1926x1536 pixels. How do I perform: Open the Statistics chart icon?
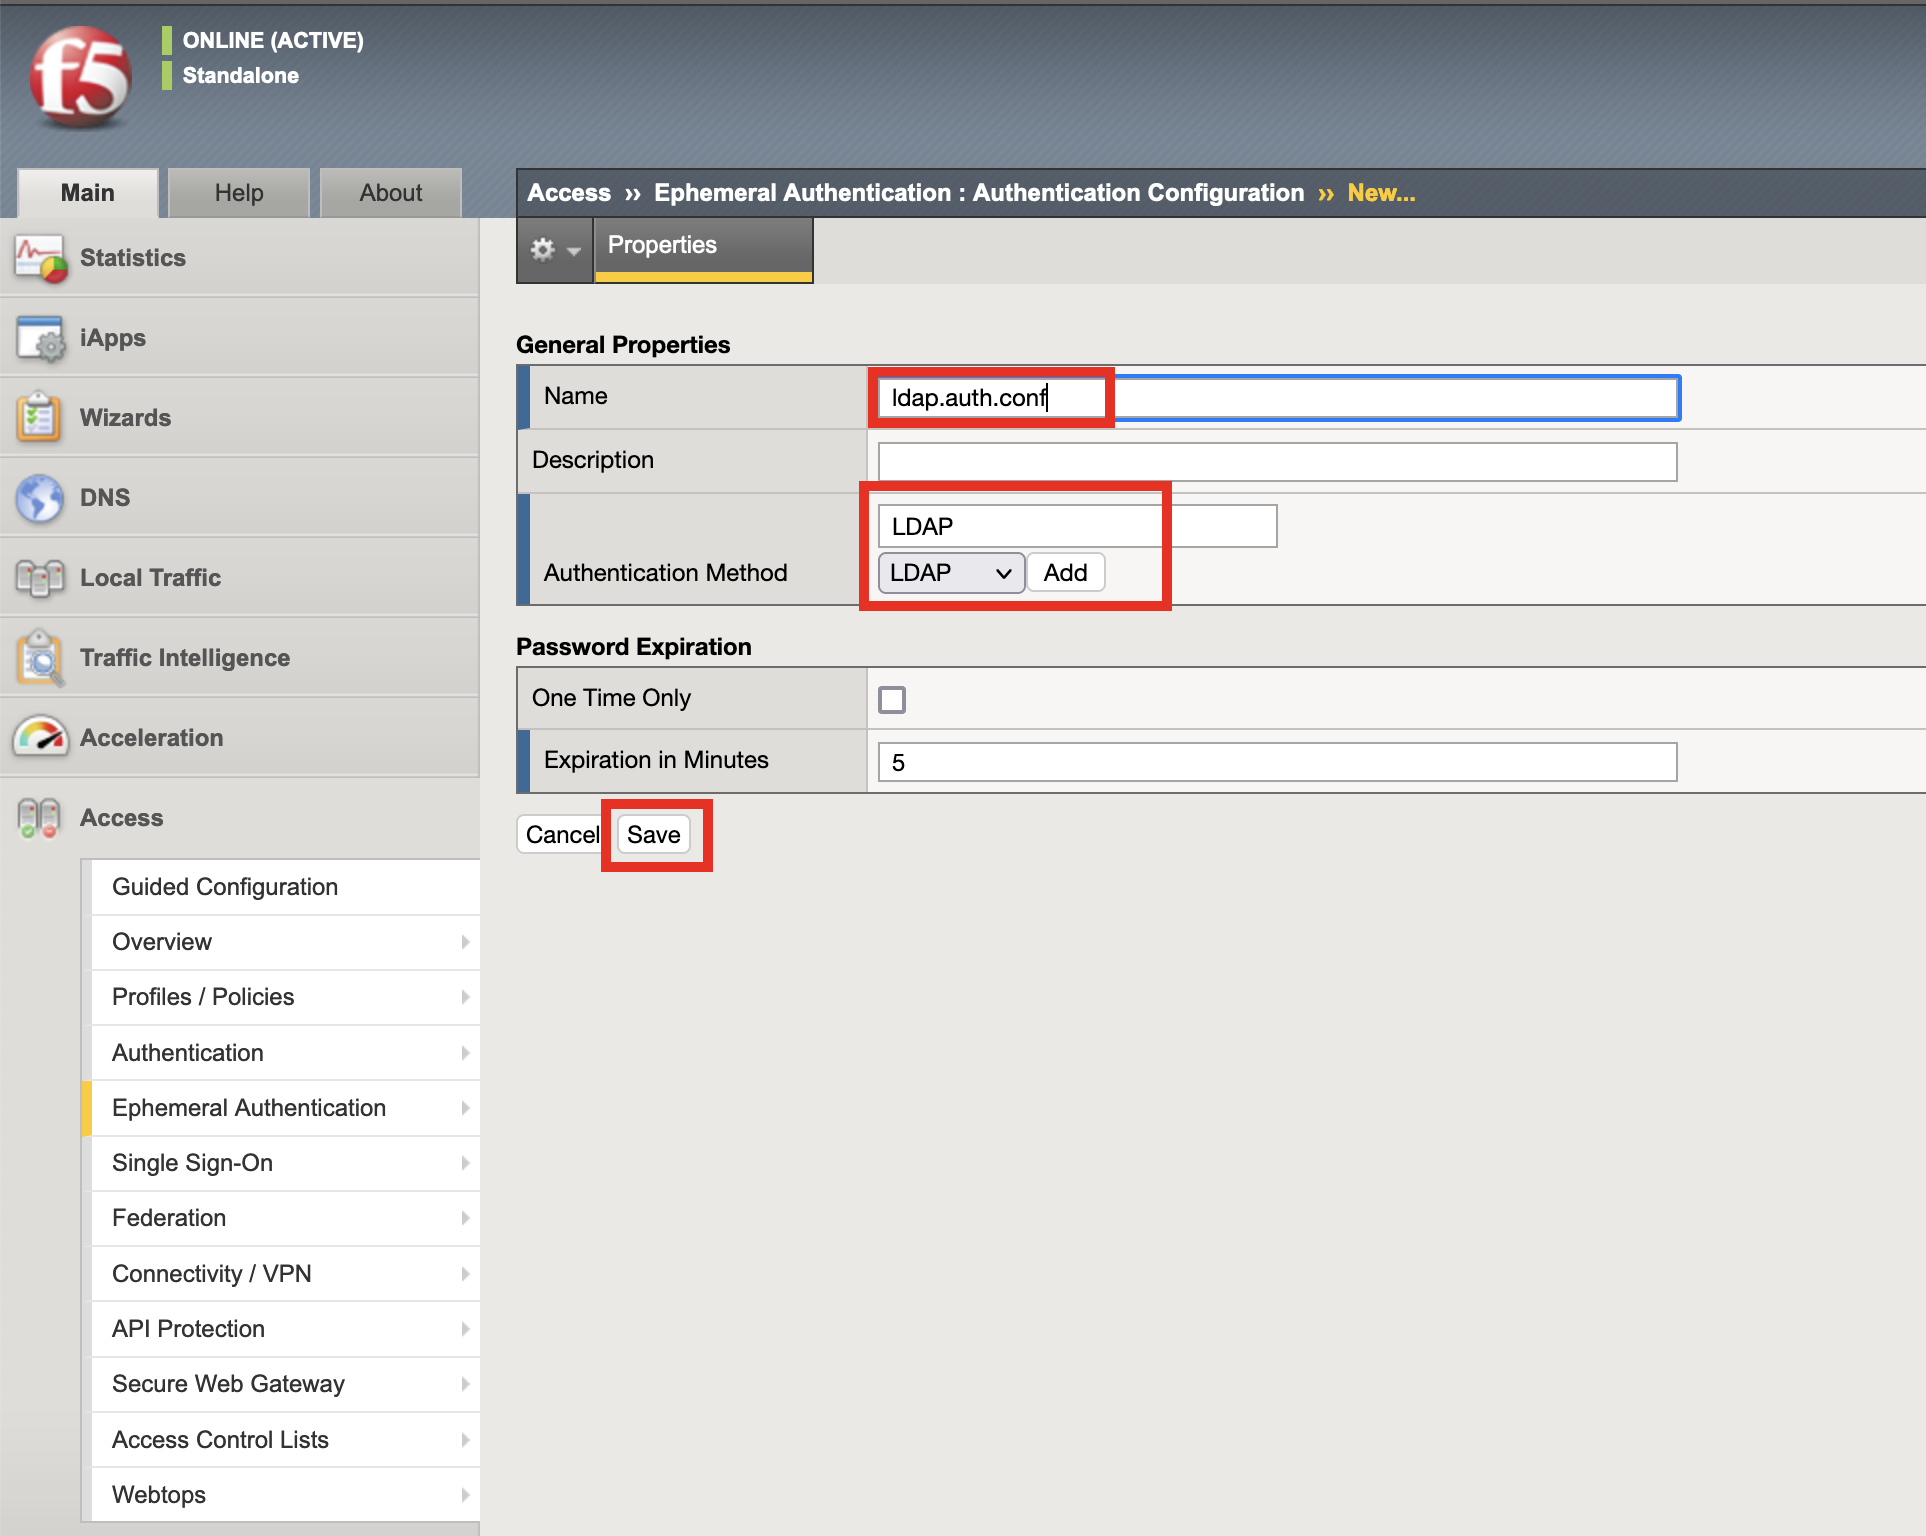coord(40,258)
